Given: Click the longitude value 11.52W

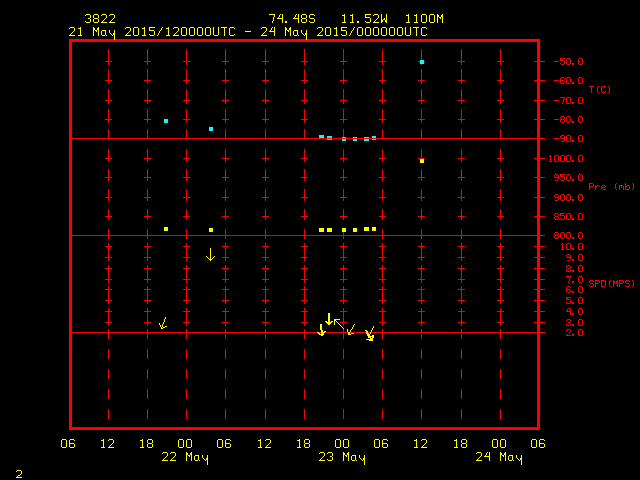Looking at the screenshot, I should pos(361,19).
